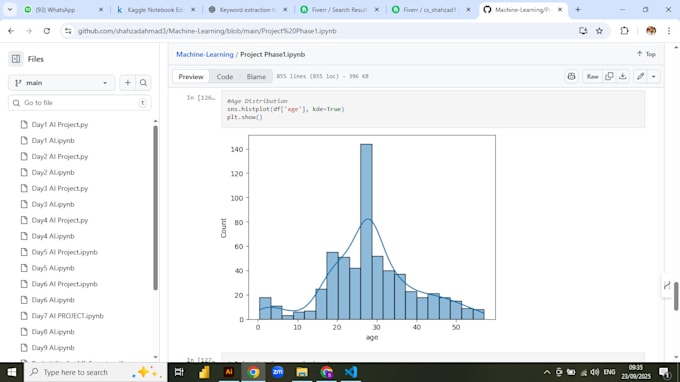Add a new file with plus icon

tap(128, 83)
